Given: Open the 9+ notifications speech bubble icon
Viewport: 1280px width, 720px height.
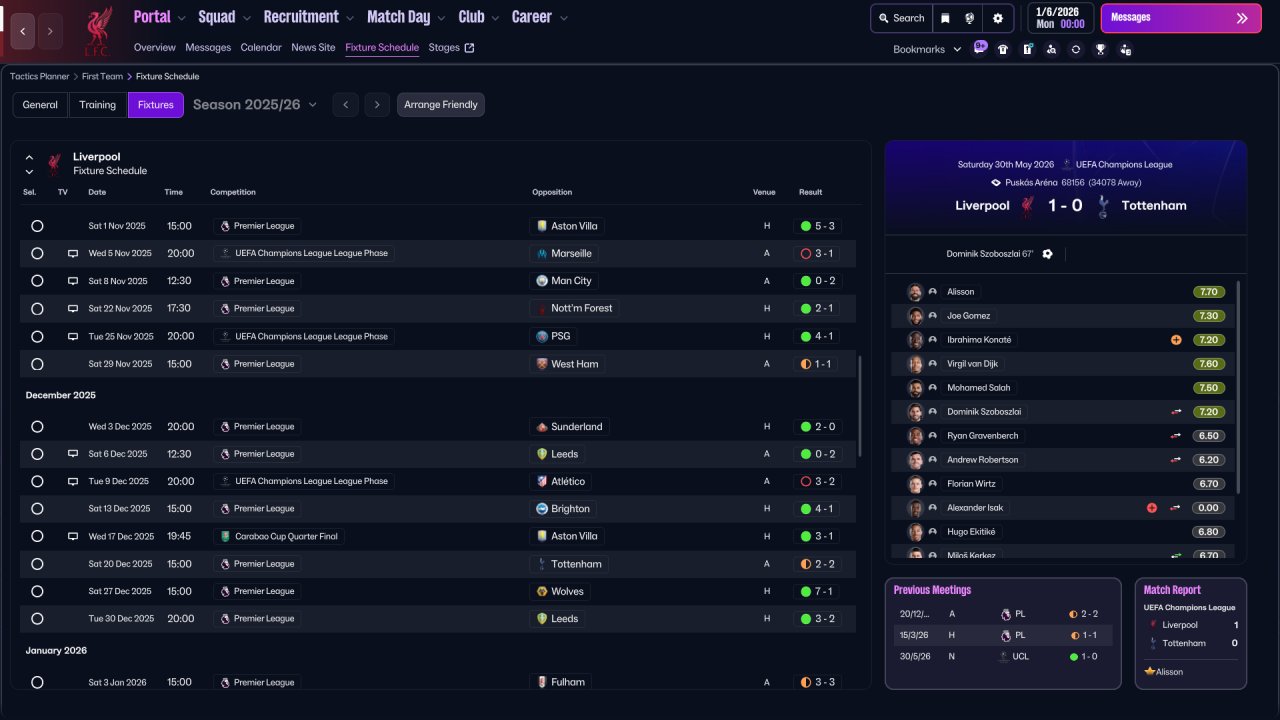Looking at the screenshot, I should [980, 48].
